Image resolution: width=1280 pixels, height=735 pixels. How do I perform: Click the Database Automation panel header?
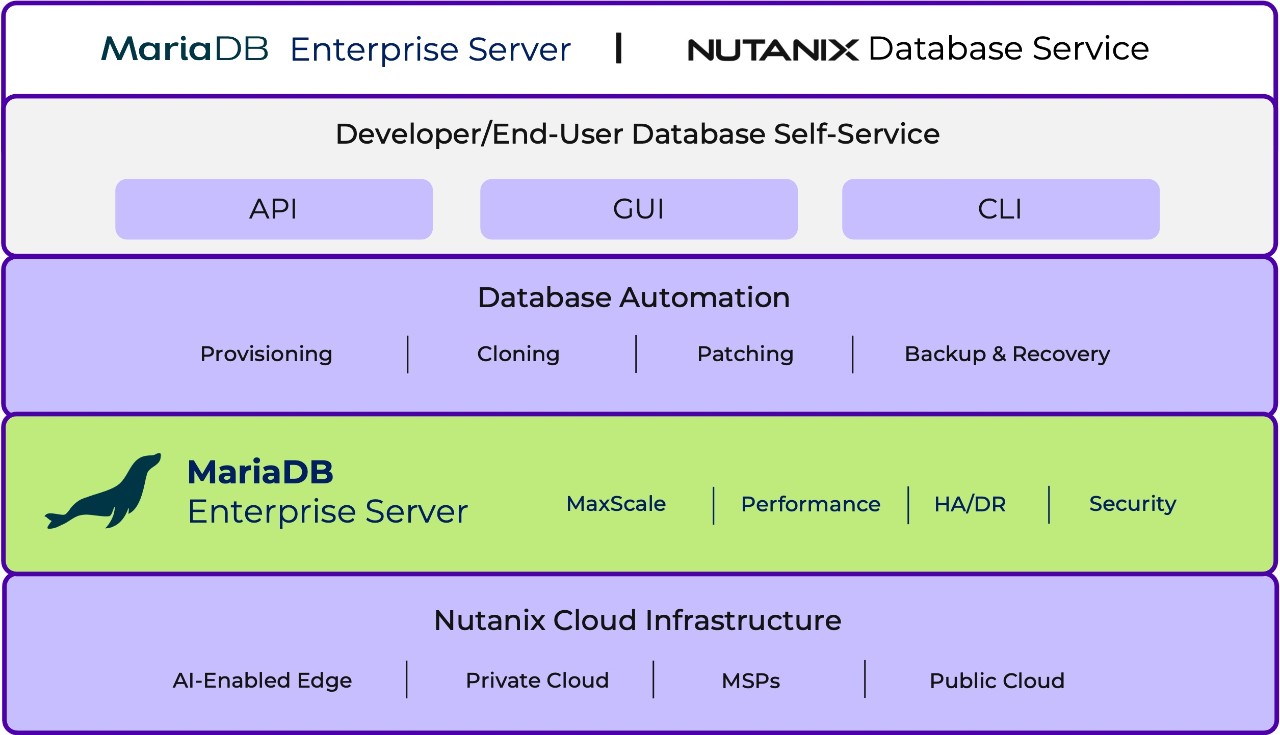pyautogui.click(x=634, y=297)
